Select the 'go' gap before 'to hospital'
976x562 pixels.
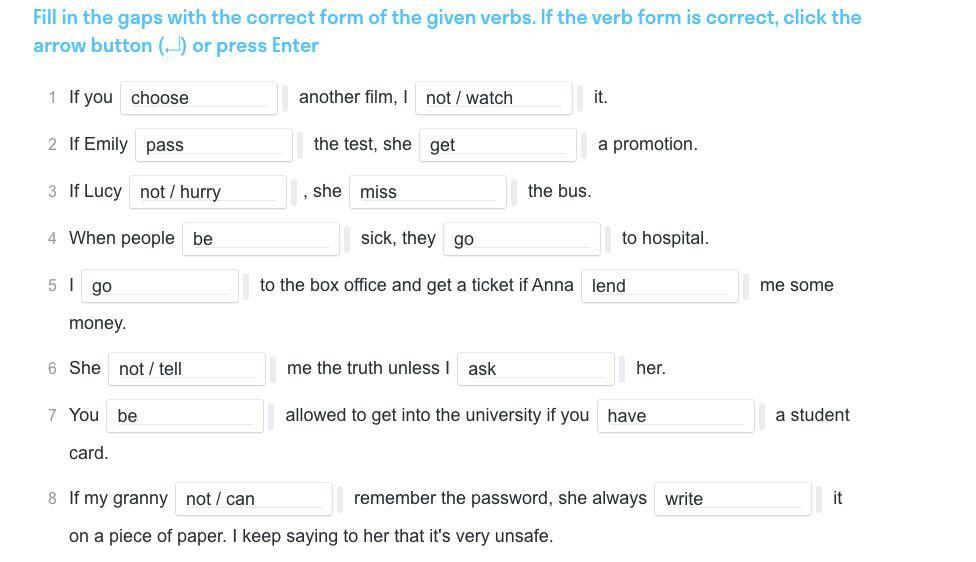tap(521, 239)
